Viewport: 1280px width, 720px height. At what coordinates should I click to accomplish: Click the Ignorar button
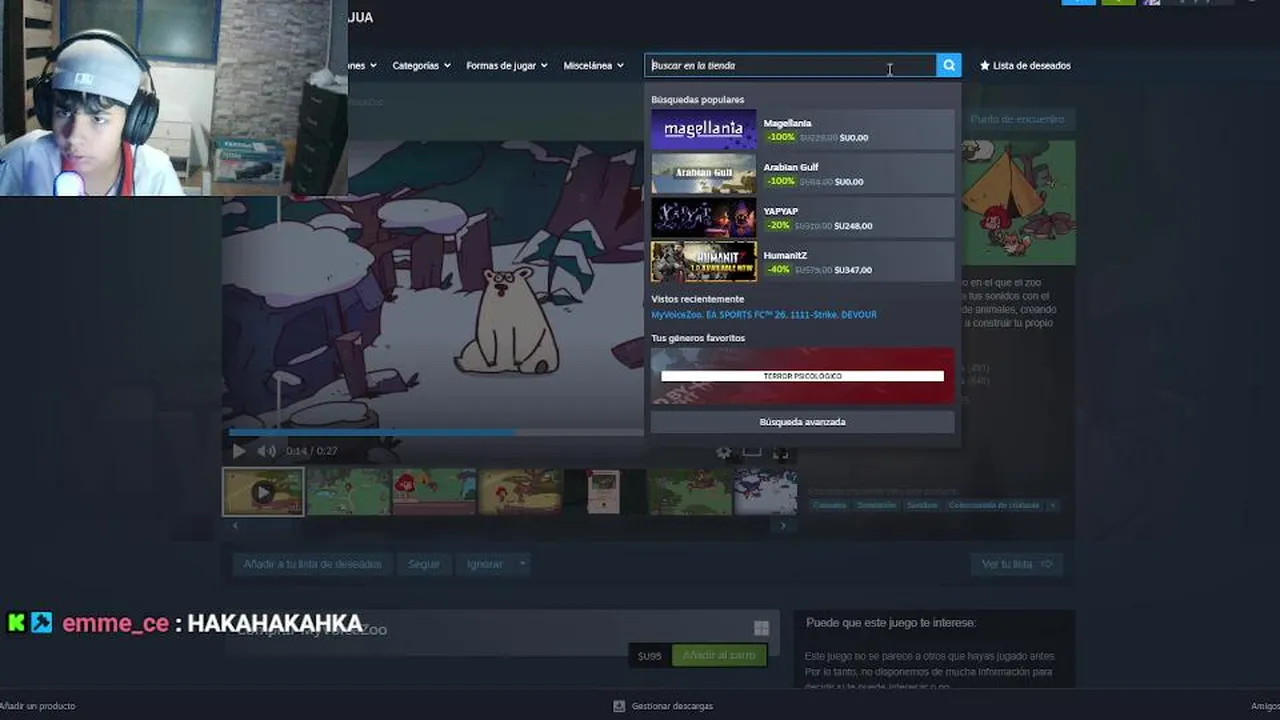click(485, 564)
